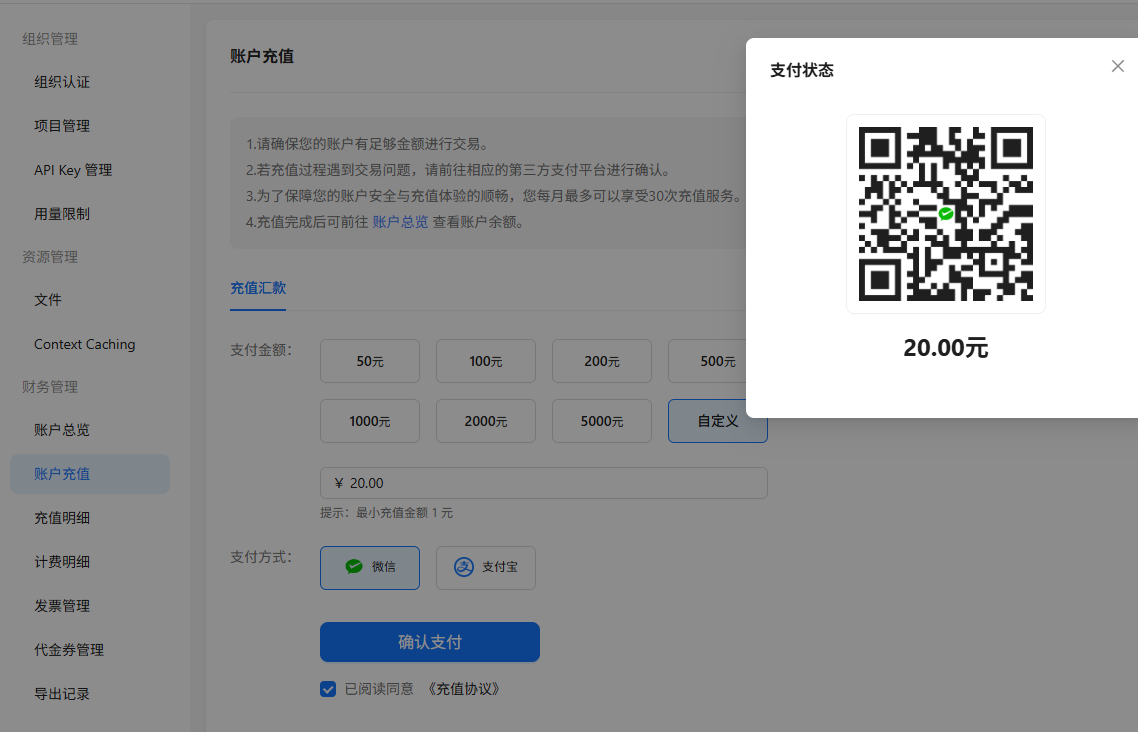The height and width of the screenshot is (732, 1138).
Task: Choose the 2000元 amount option
Action: tap(486, 421)
